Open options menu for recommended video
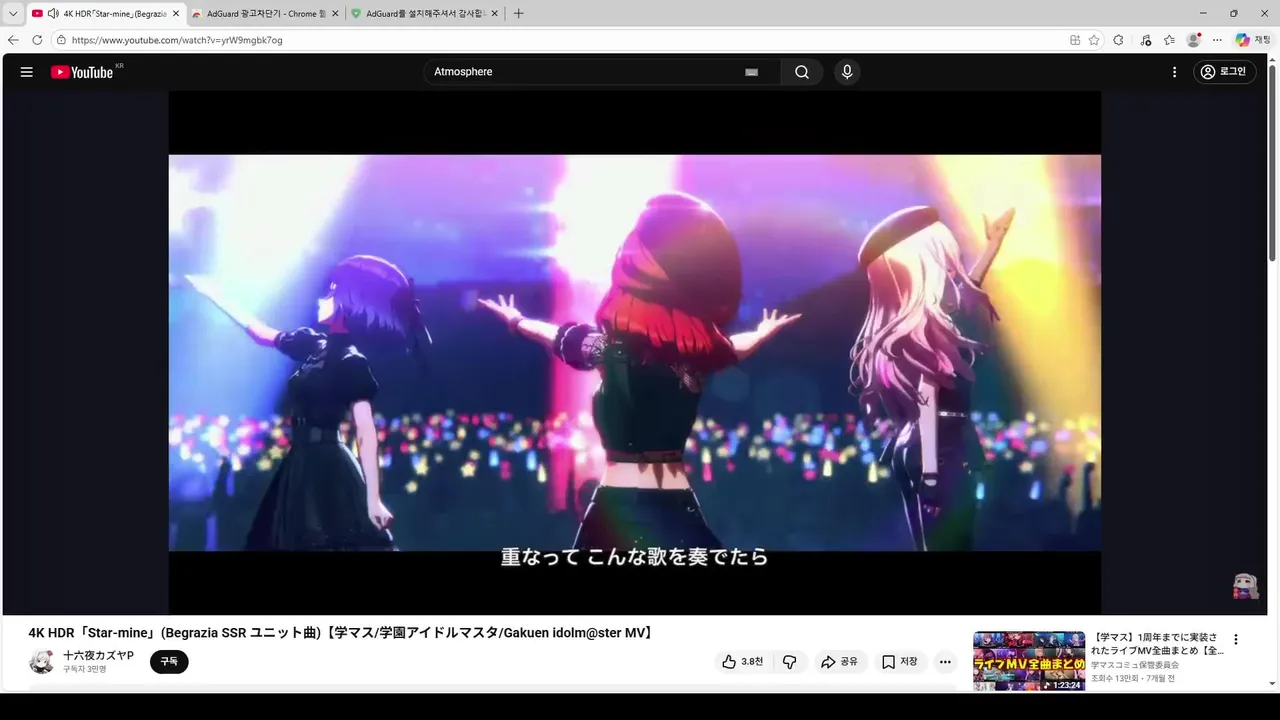This screenshot has width=1280, height=720. 1235,640
